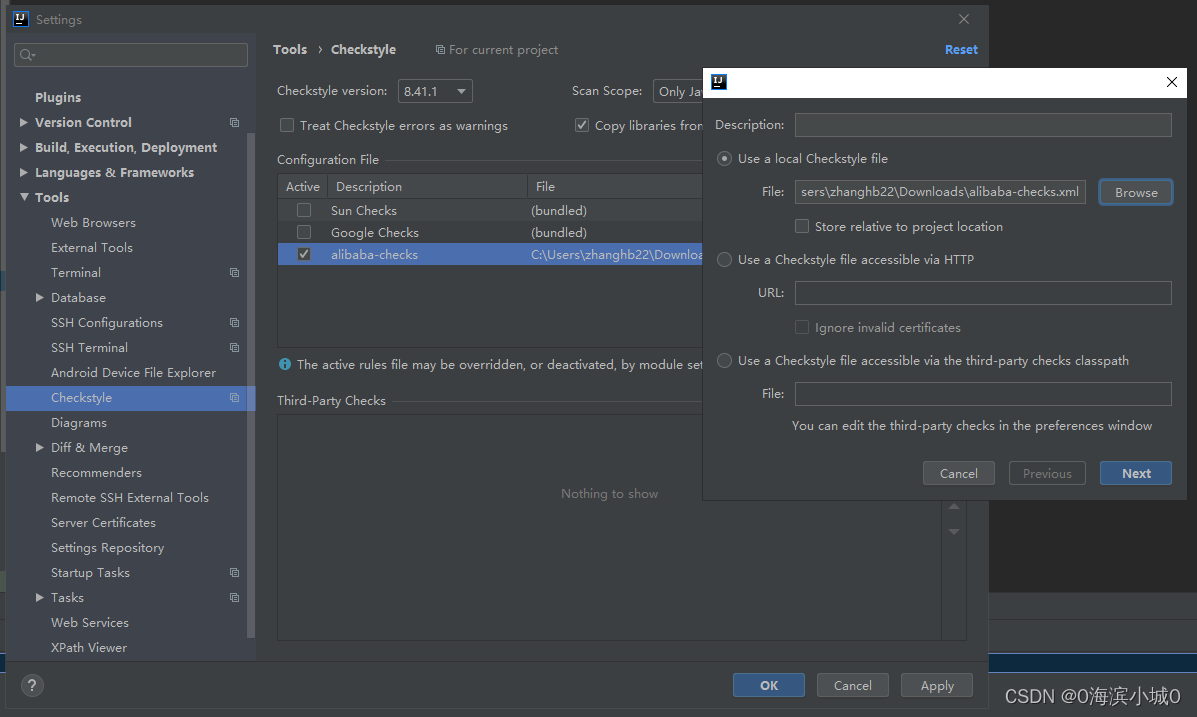Click OK in Settings
1197x717 pixels.
769,685
